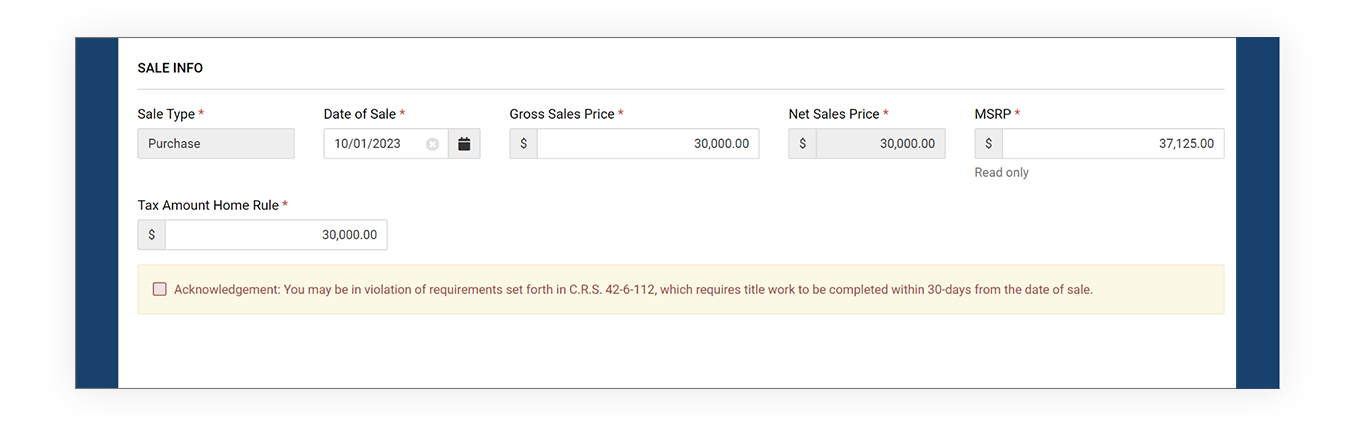The image size is (1360, 427).
Task: Click the SALE INFO section heading
Action: coord(170,68)
